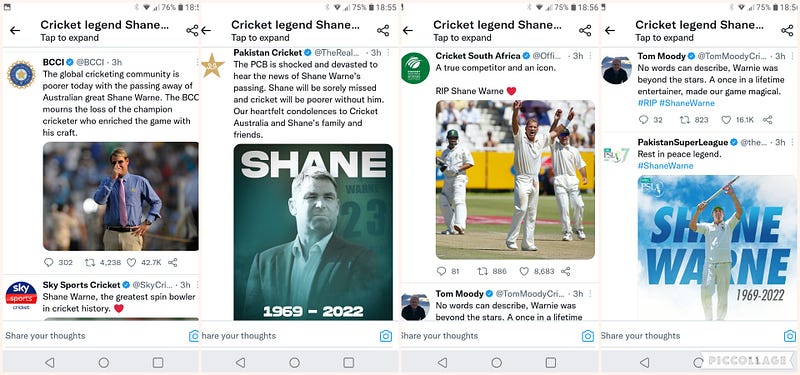Retweet Tom Moody's tweet with 823 retweets
The height and width of the screenshot is (375, 800).
coord(685,120)
